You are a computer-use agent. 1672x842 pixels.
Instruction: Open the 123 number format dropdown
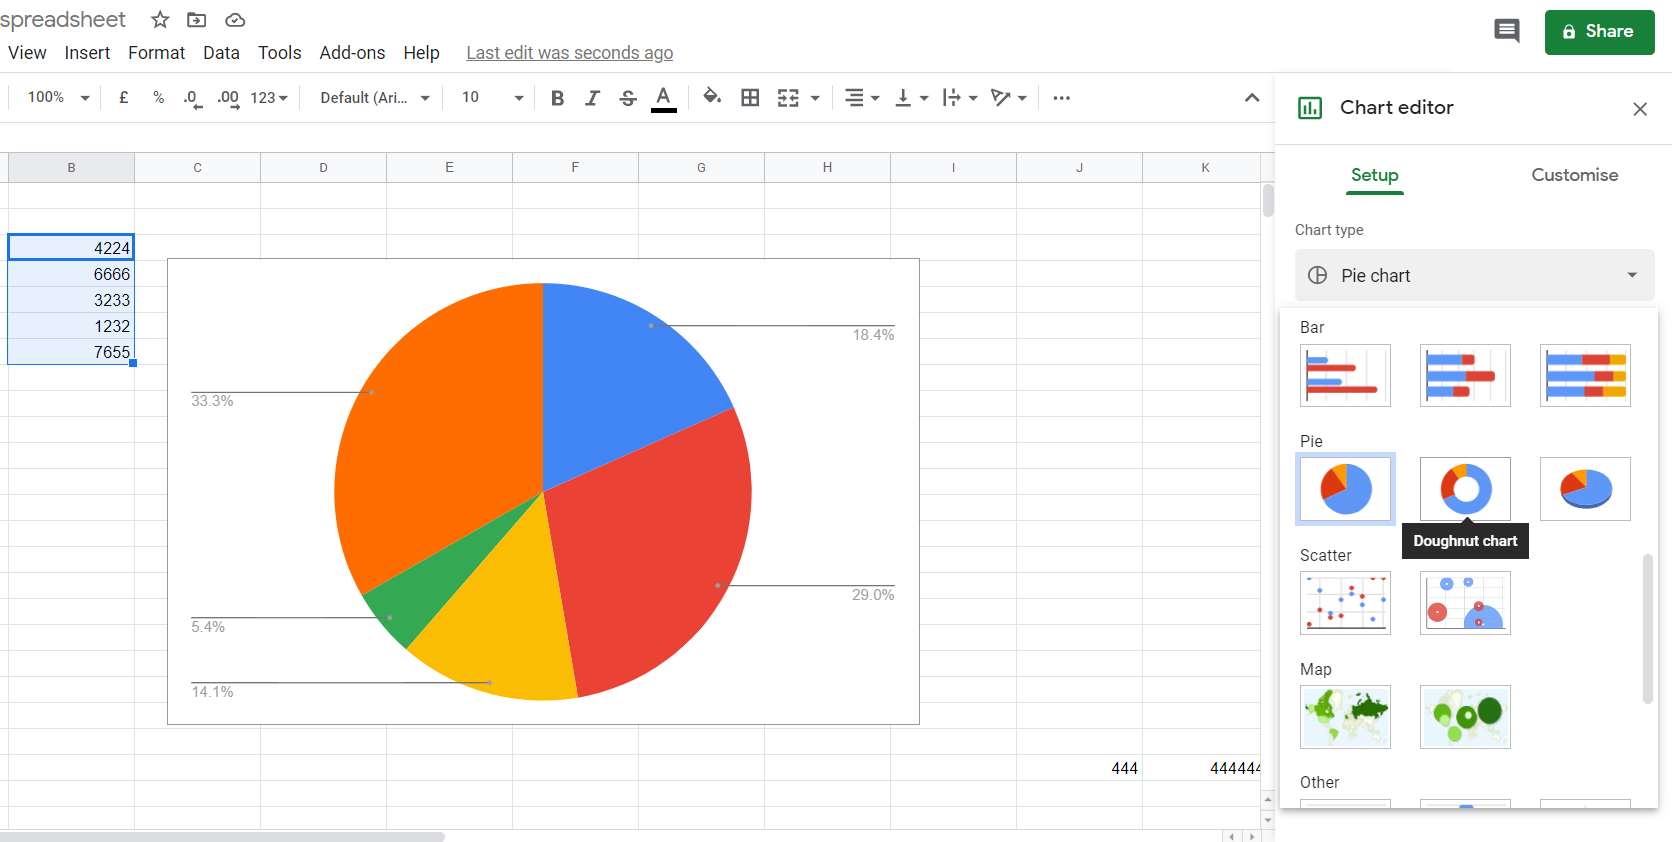pos(269,98)
